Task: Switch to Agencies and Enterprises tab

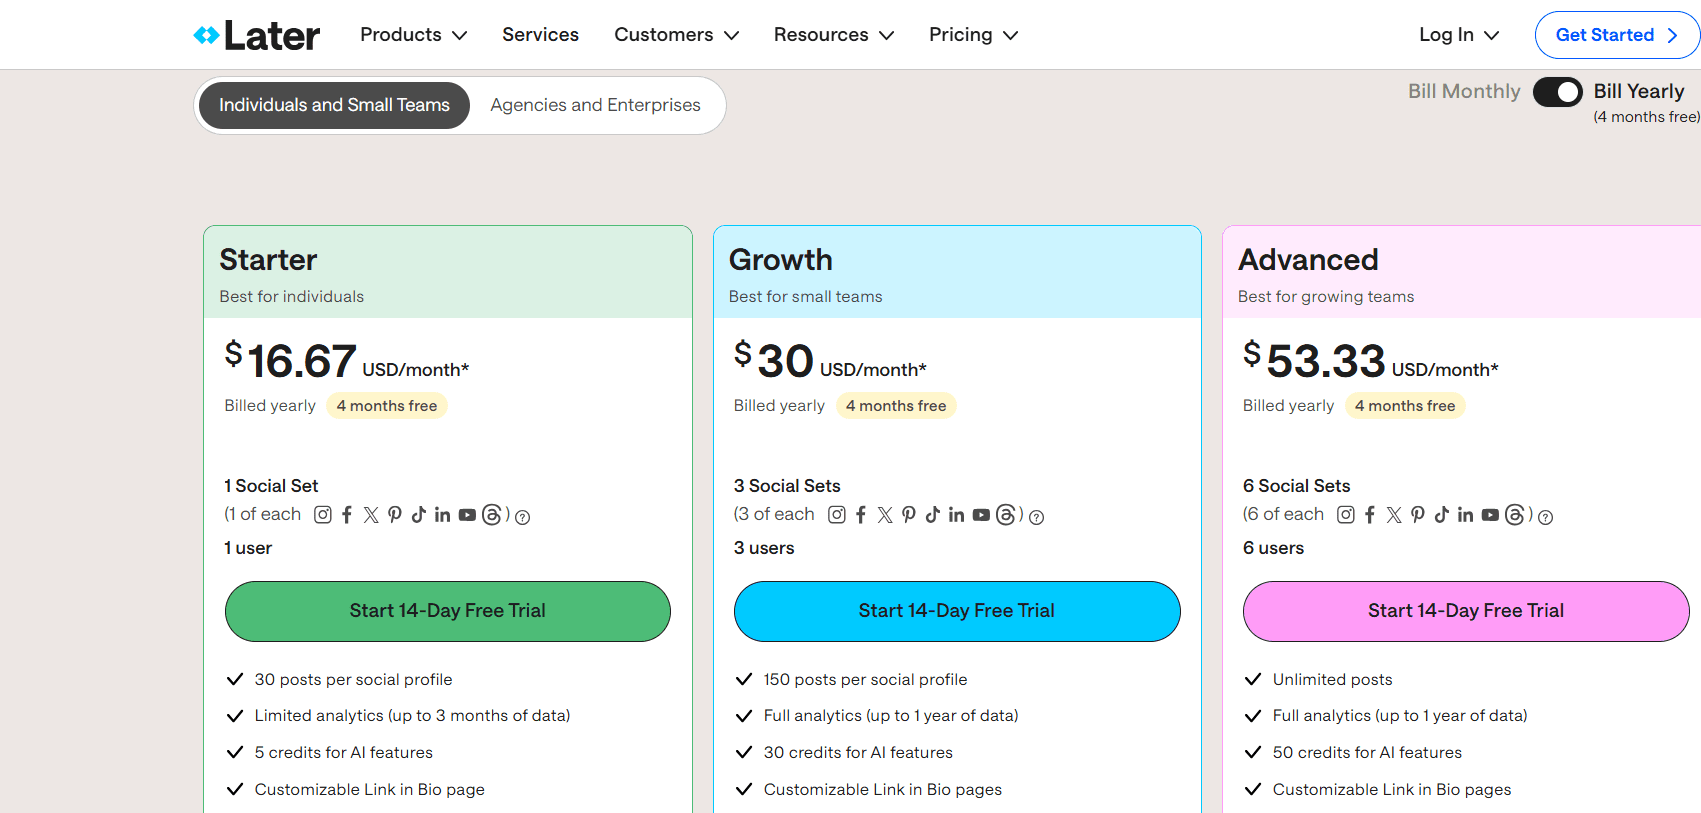Action: pyautogui.click(x=595, y=105)
